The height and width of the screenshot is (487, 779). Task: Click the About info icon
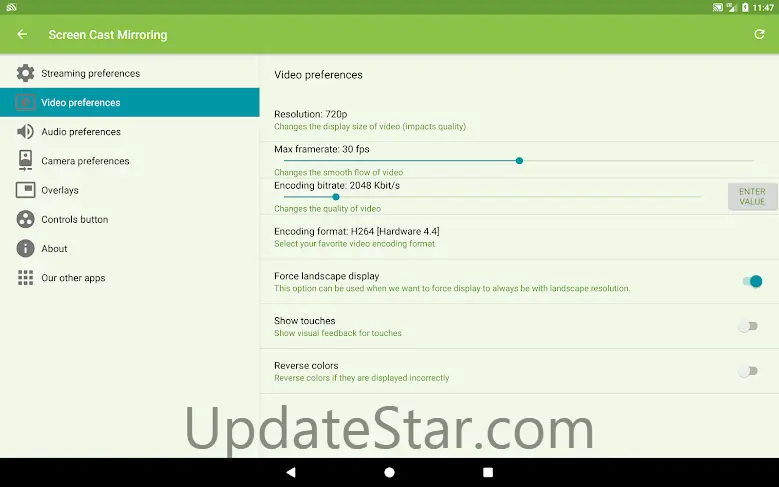point(25,248)
